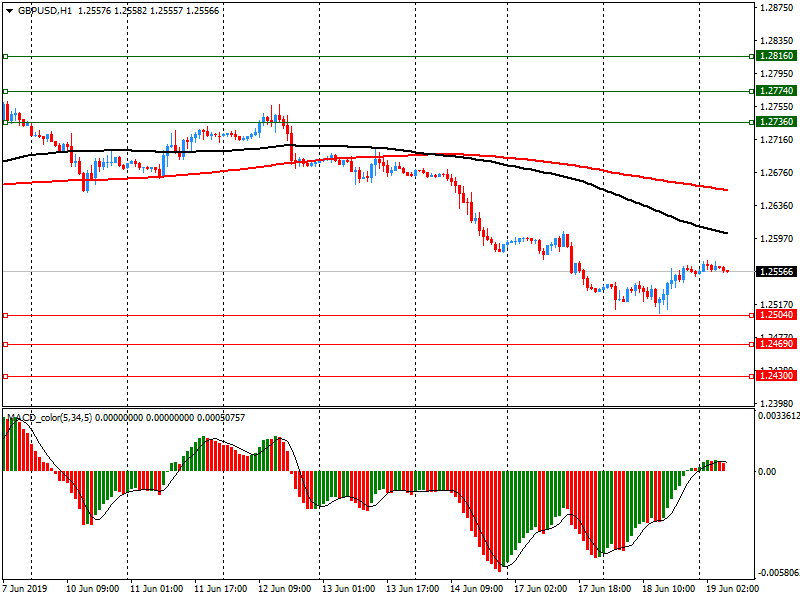Click the 1.27160 price scale value
Viewport: 800px width, 600px height.
pyautogui.click(x=777, y=140)
